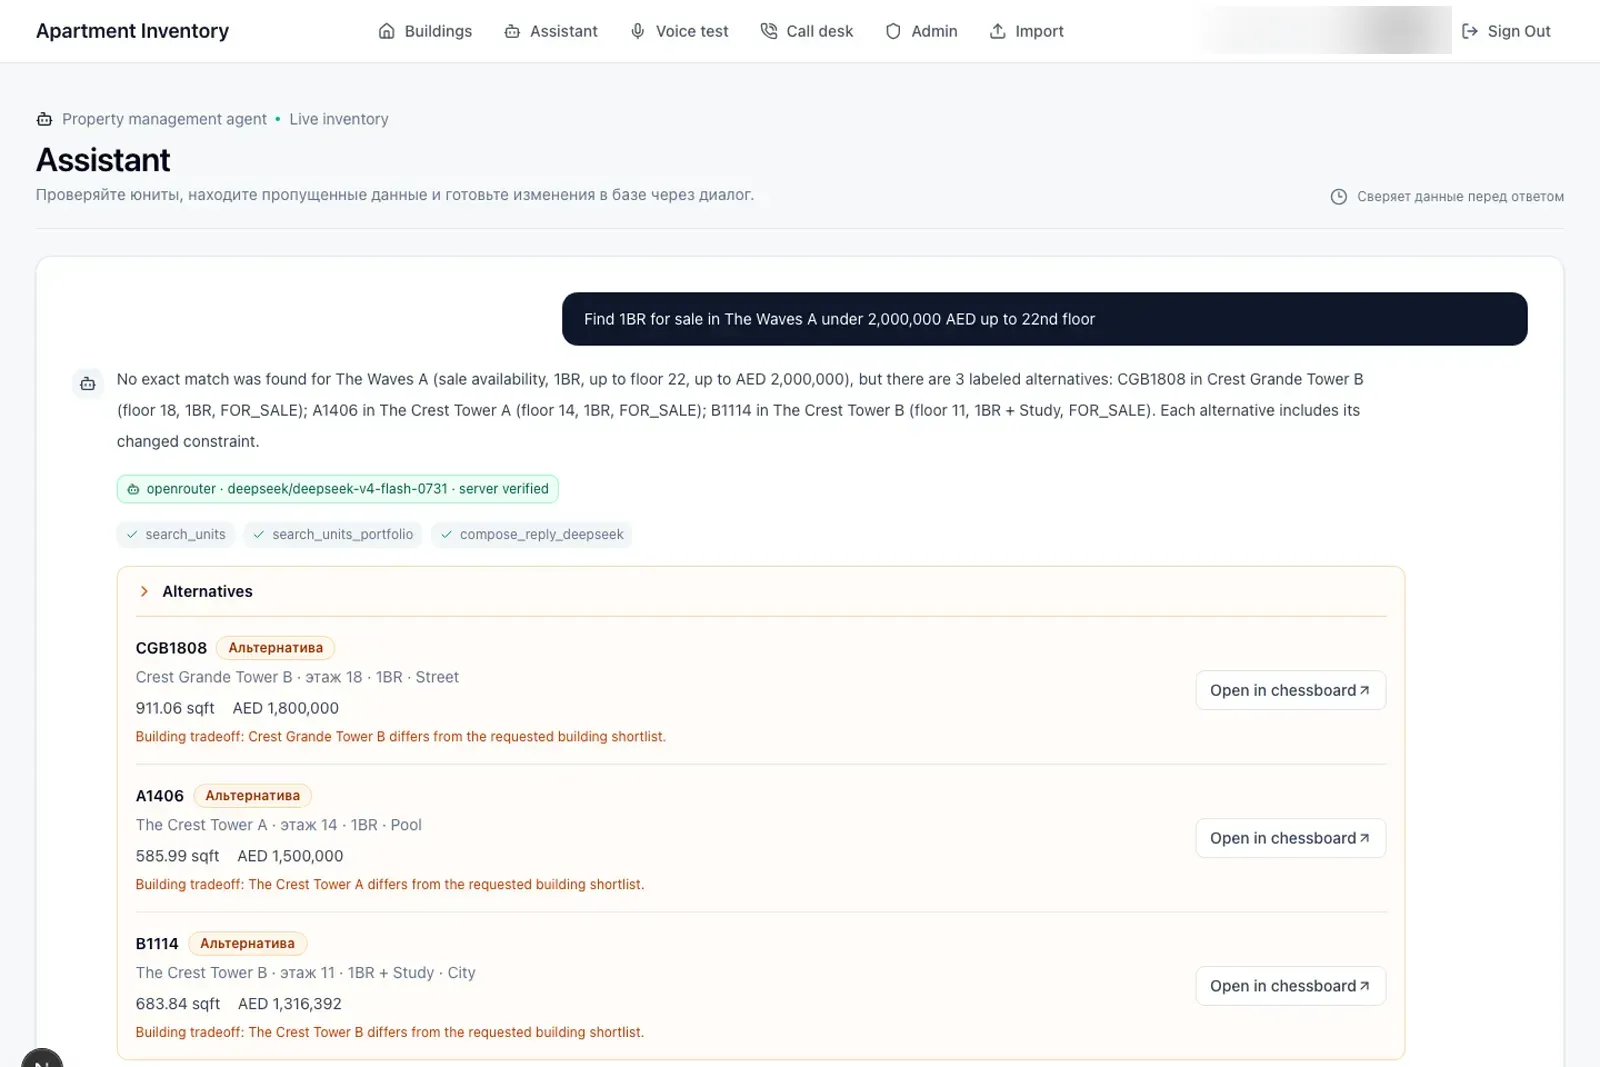The height and width of the screenshot is (1067, 1600).
Task: Open A1406 in chessboard
Action: pyautogui.click(x=1290, y=838)
